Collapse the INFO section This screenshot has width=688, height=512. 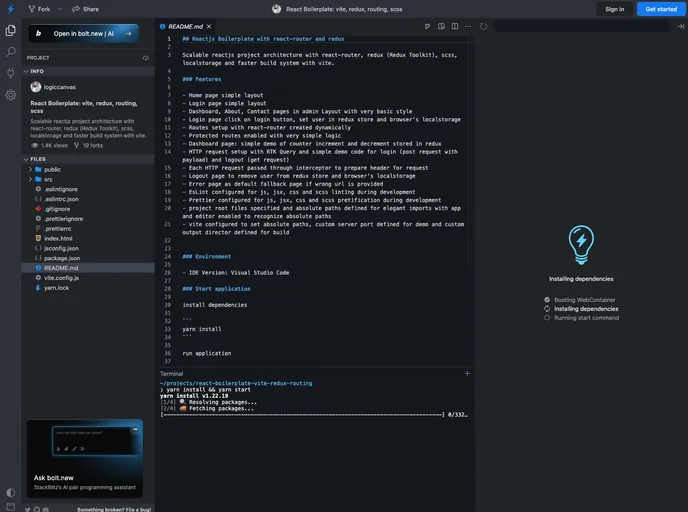click(37, 71)
